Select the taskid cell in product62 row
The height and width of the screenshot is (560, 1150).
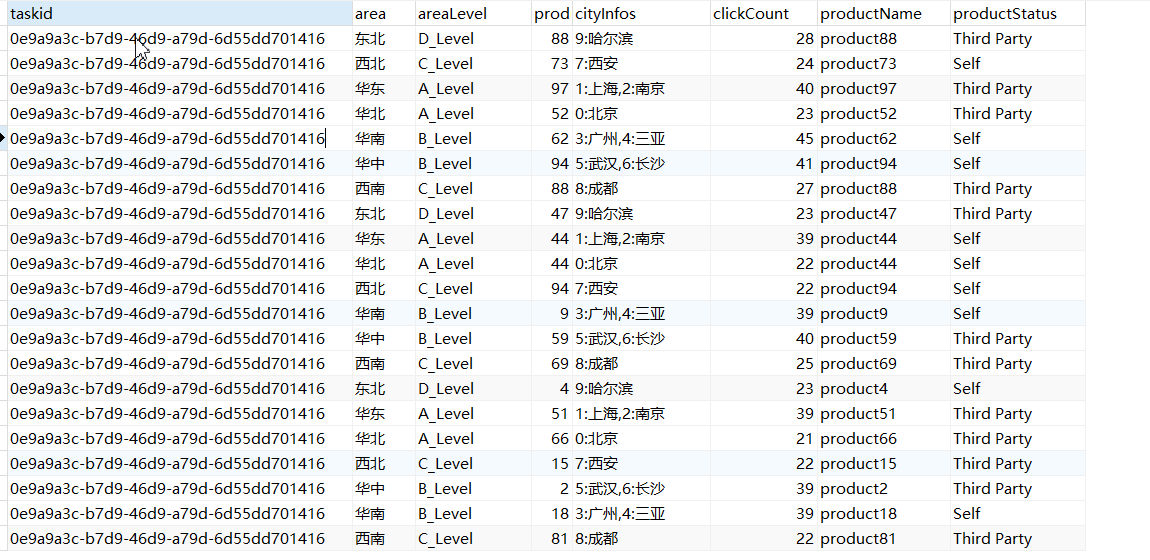[180, 139]
